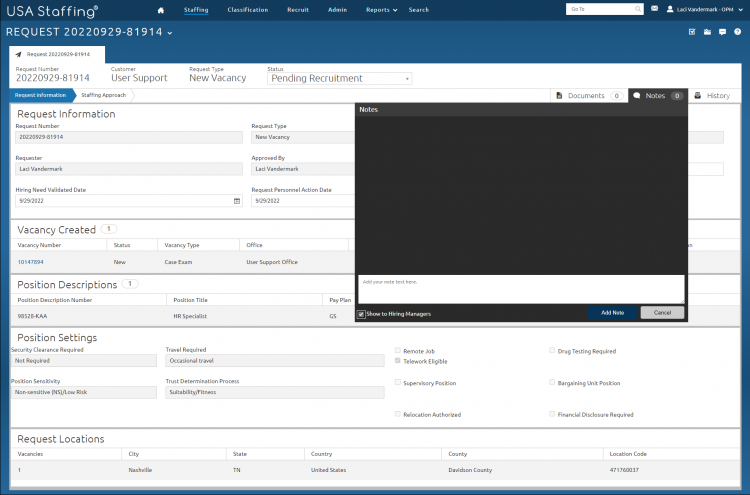Open the Admin menu
750x495 pixels.
tap(337, 10)
